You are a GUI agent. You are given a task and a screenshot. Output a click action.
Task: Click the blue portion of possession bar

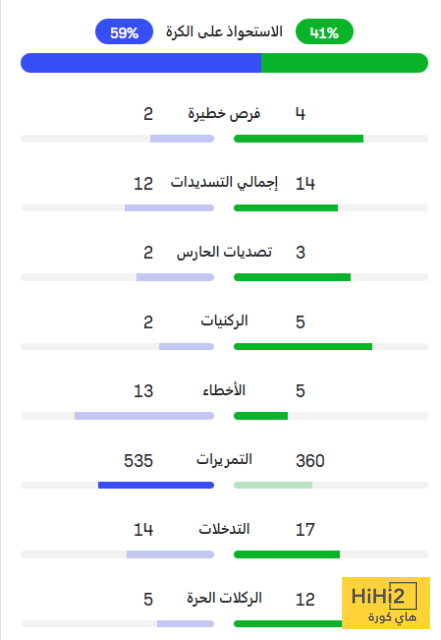pyautogui.click(x=141, y=63)
